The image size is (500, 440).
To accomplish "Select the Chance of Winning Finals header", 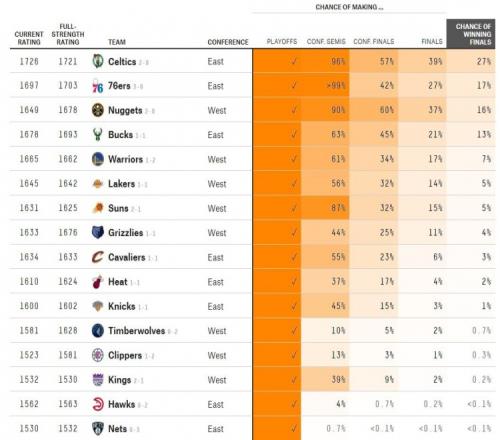I will click(471, 34).
